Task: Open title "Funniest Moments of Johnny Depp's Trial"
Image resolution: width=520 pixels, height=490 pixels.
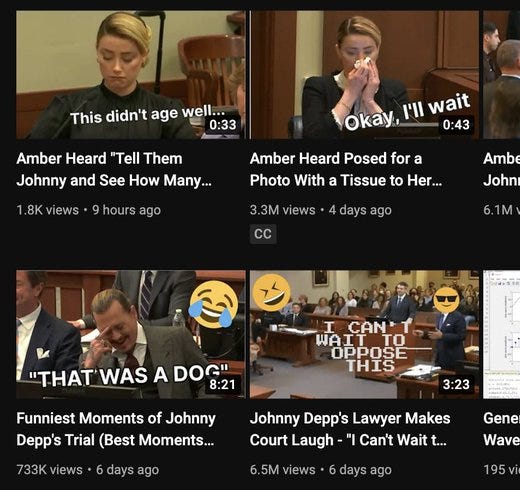Action: (x=116, y=429)
